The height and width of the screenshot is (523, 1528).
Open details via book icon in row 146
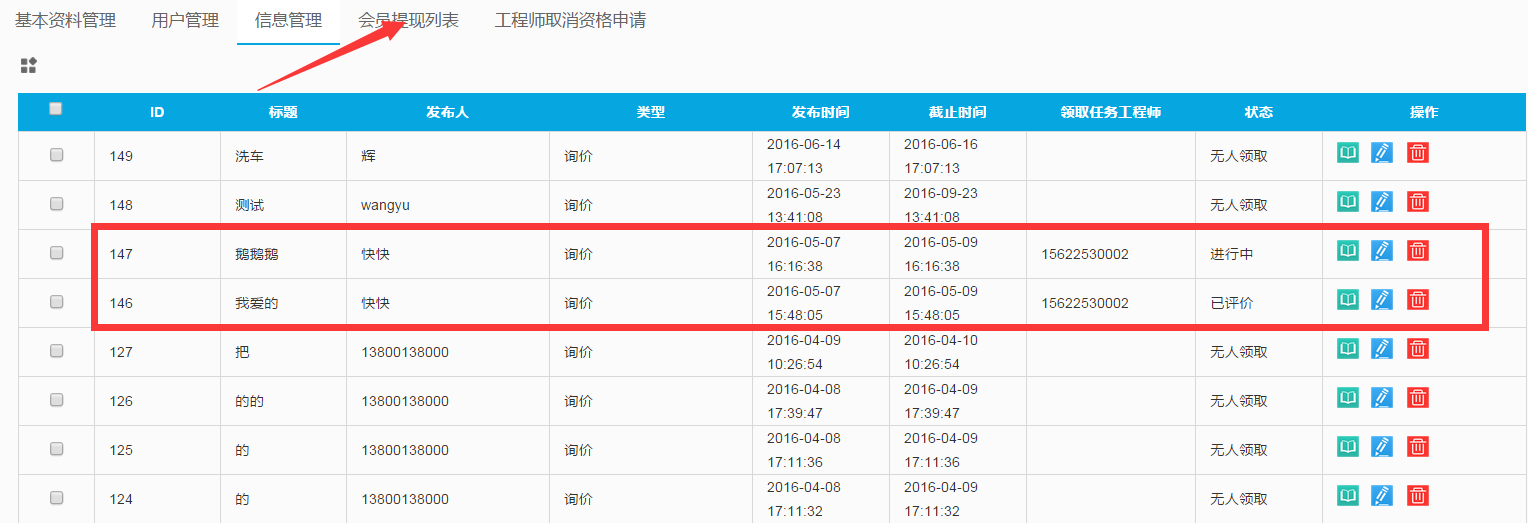[1348, 299]
